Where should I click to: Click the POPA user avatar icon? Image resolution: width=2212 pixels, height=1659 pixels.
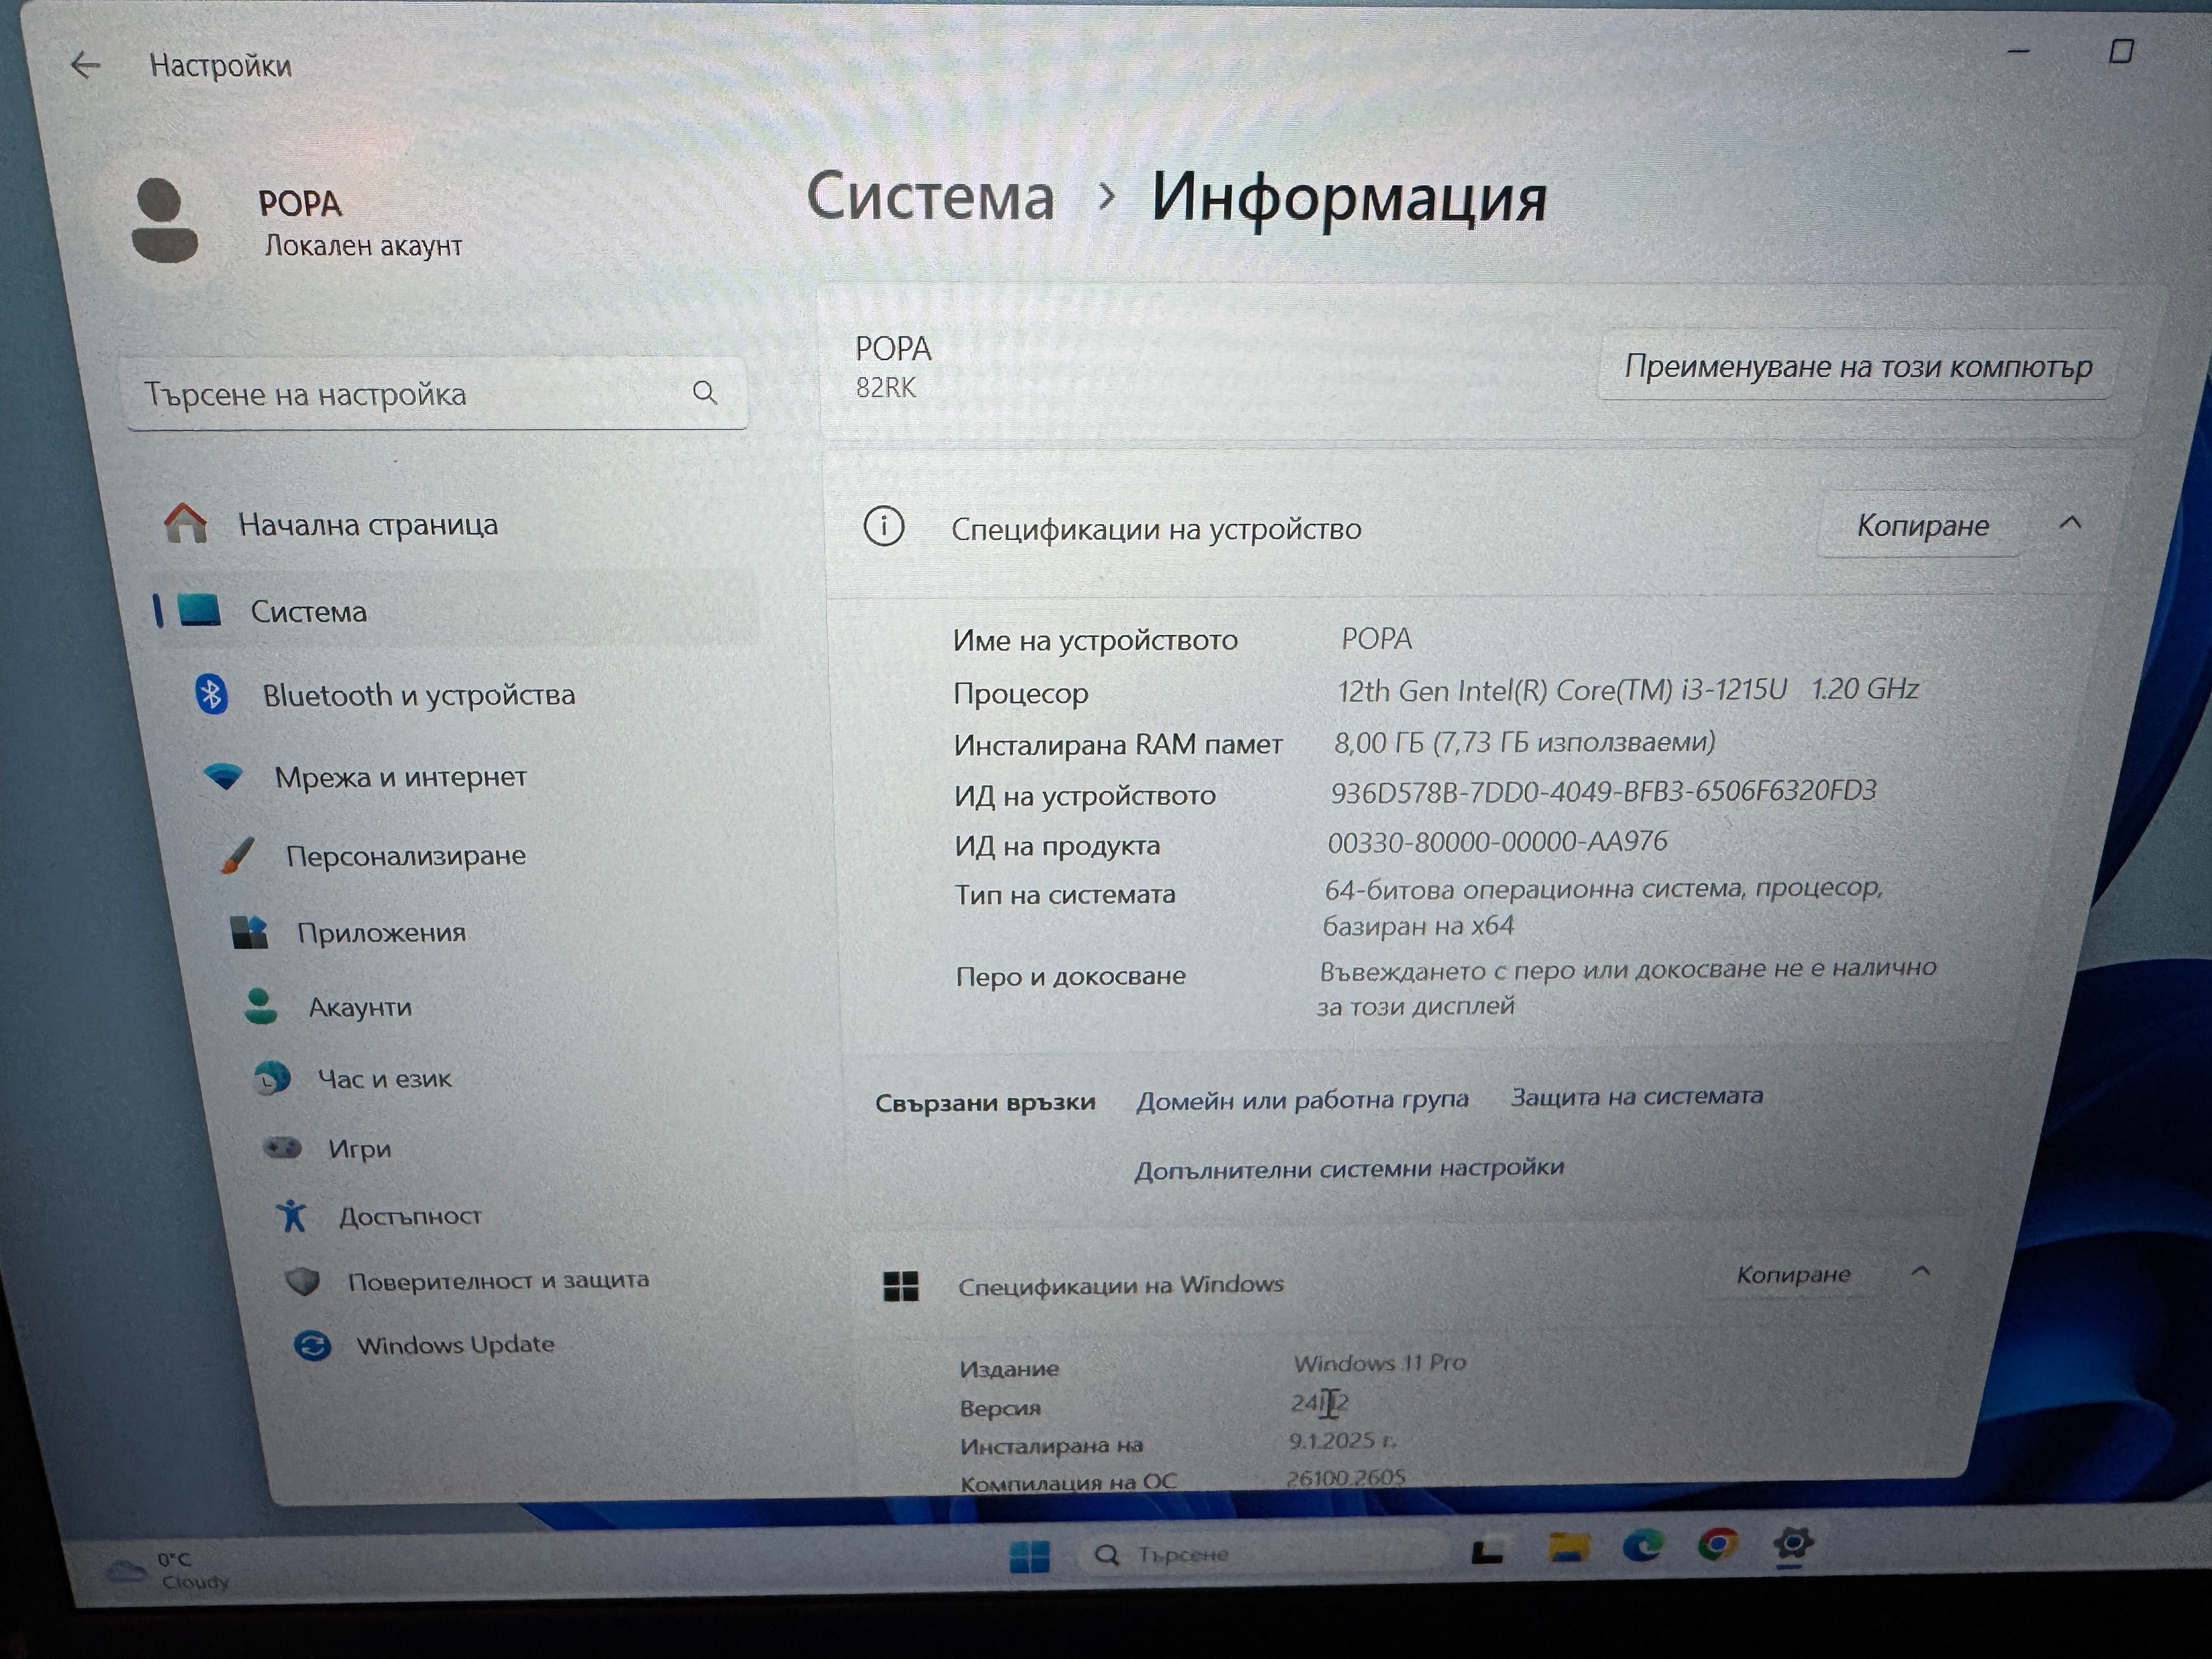165,220
